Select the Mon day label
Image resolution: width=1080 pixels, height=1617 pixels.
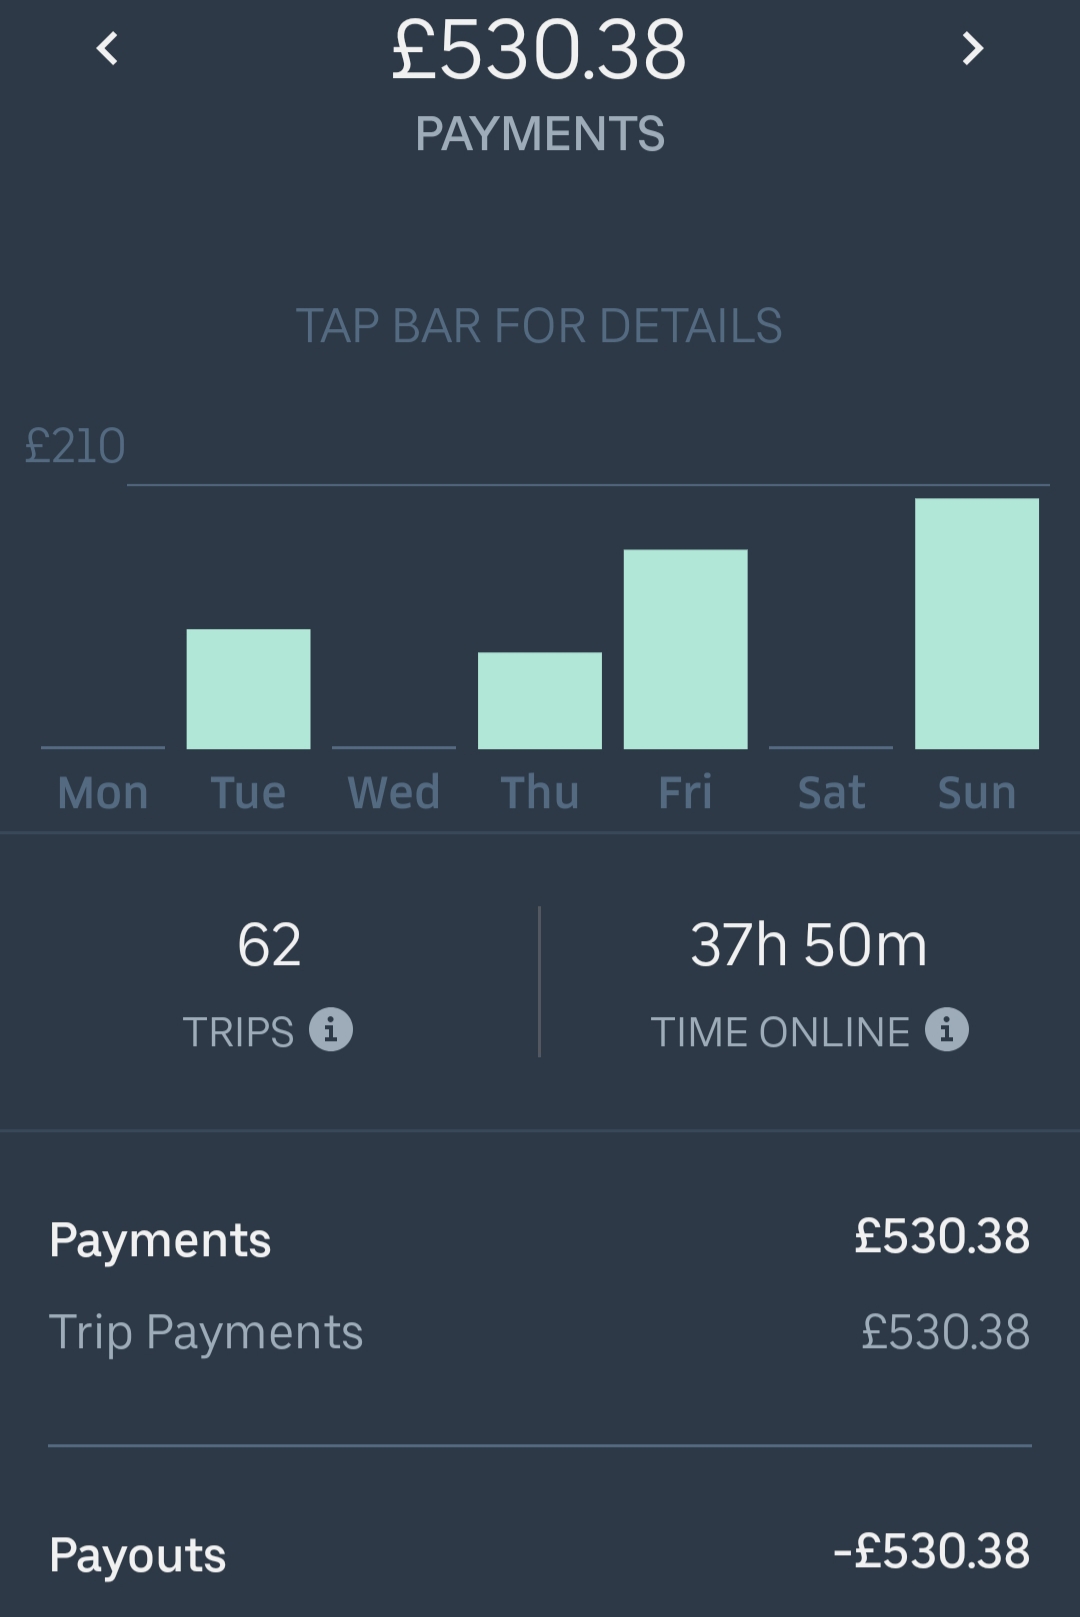click(103, 793)
